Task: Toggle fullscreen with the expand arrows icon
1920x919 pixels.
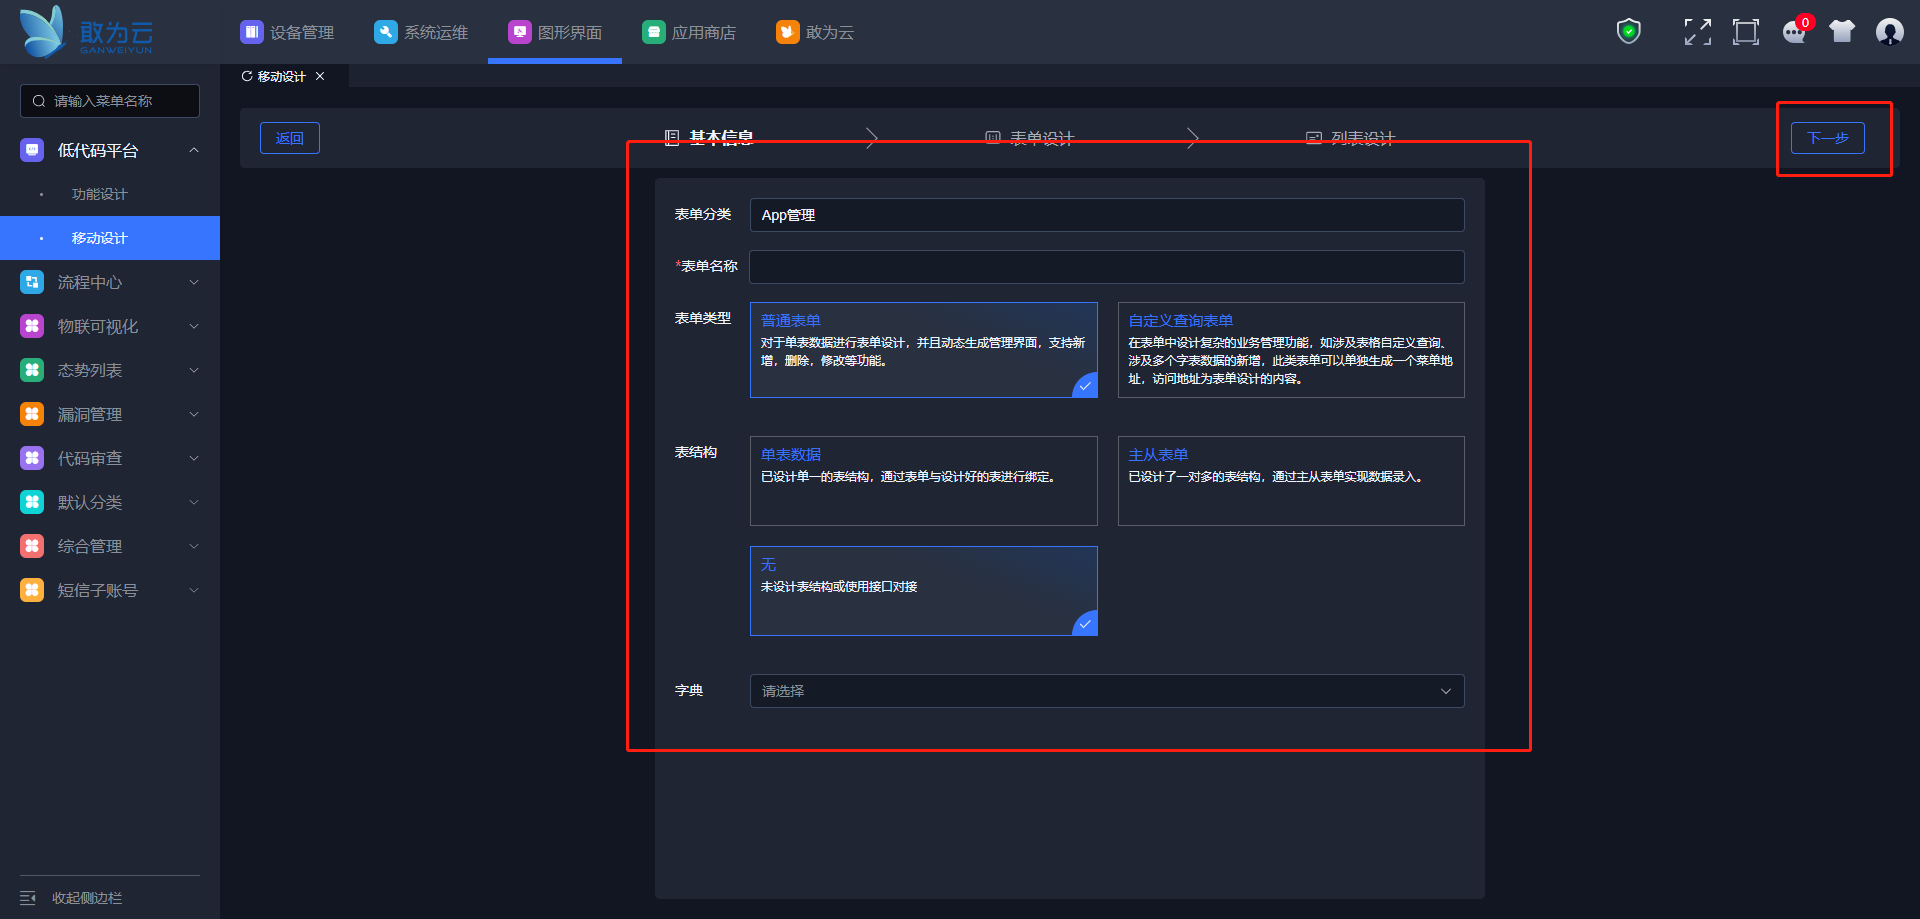Action: pyautogui.click(x=1697, y=32)
